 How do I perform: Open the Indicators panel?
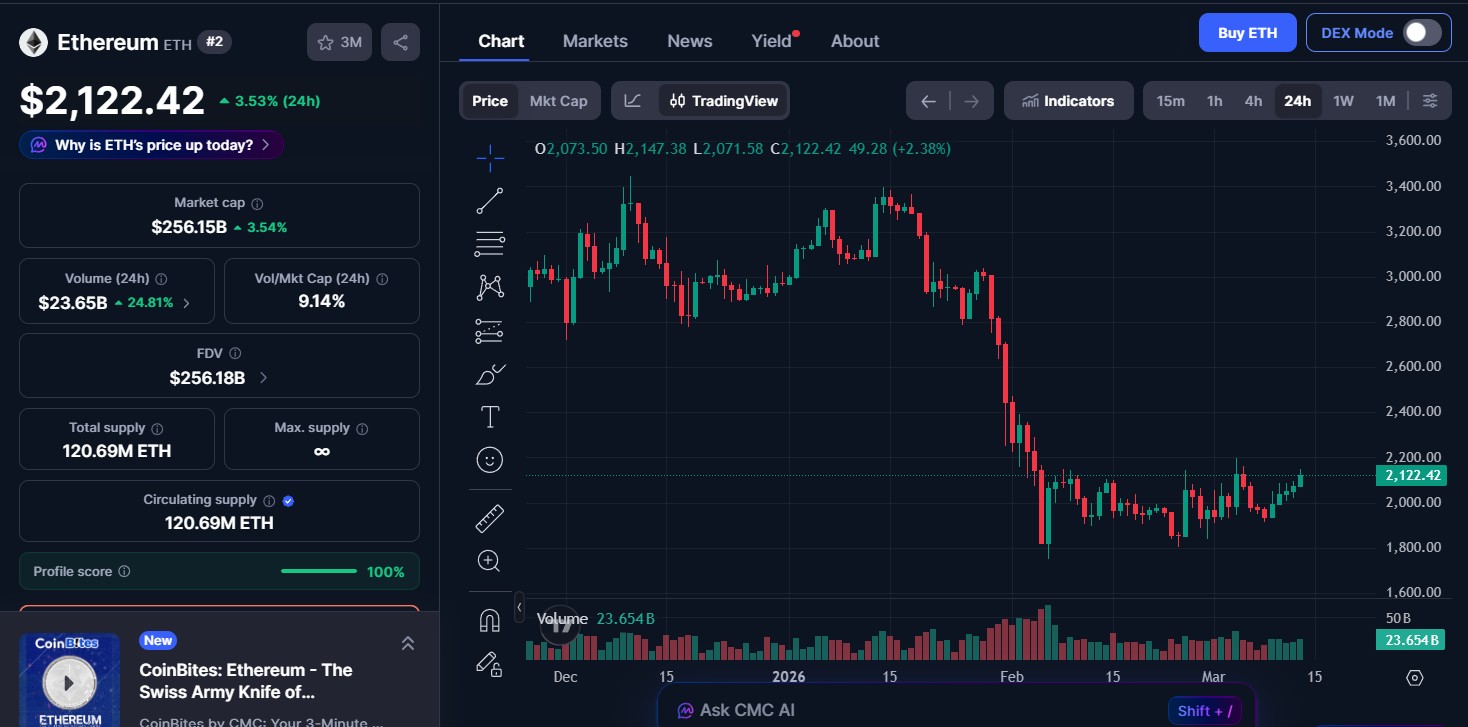coord(1068,100)
